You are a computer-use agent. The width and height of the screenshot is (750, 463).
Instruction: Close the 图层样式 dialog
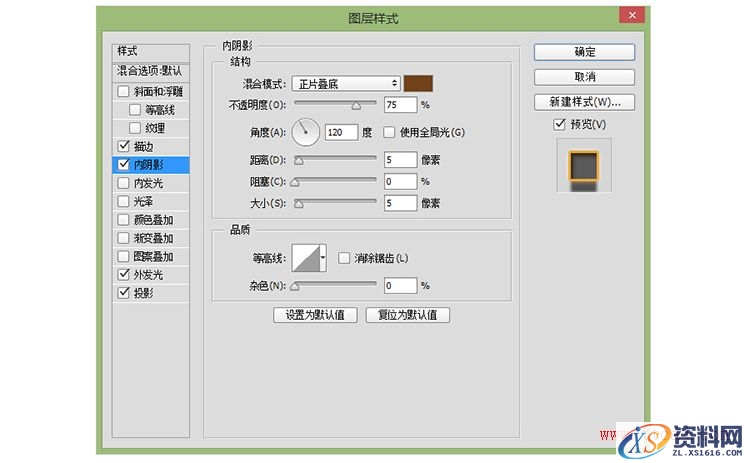click(632, 15)
